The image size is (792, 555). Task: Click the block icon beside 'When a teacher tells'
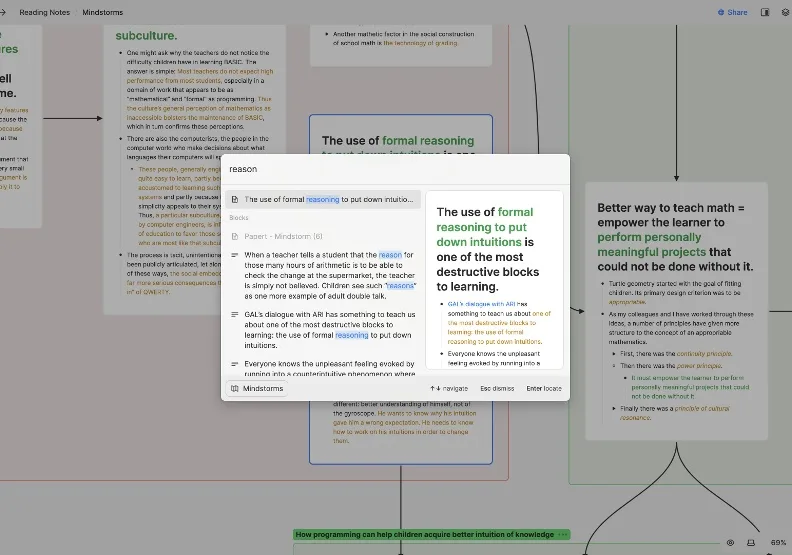click(x=235, y=255)
